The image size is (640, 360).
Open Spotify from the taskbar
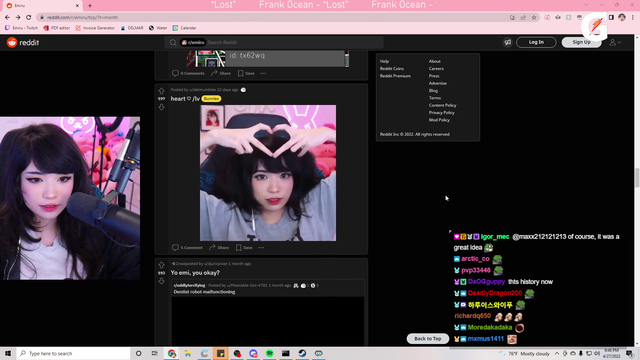[269, 353]
